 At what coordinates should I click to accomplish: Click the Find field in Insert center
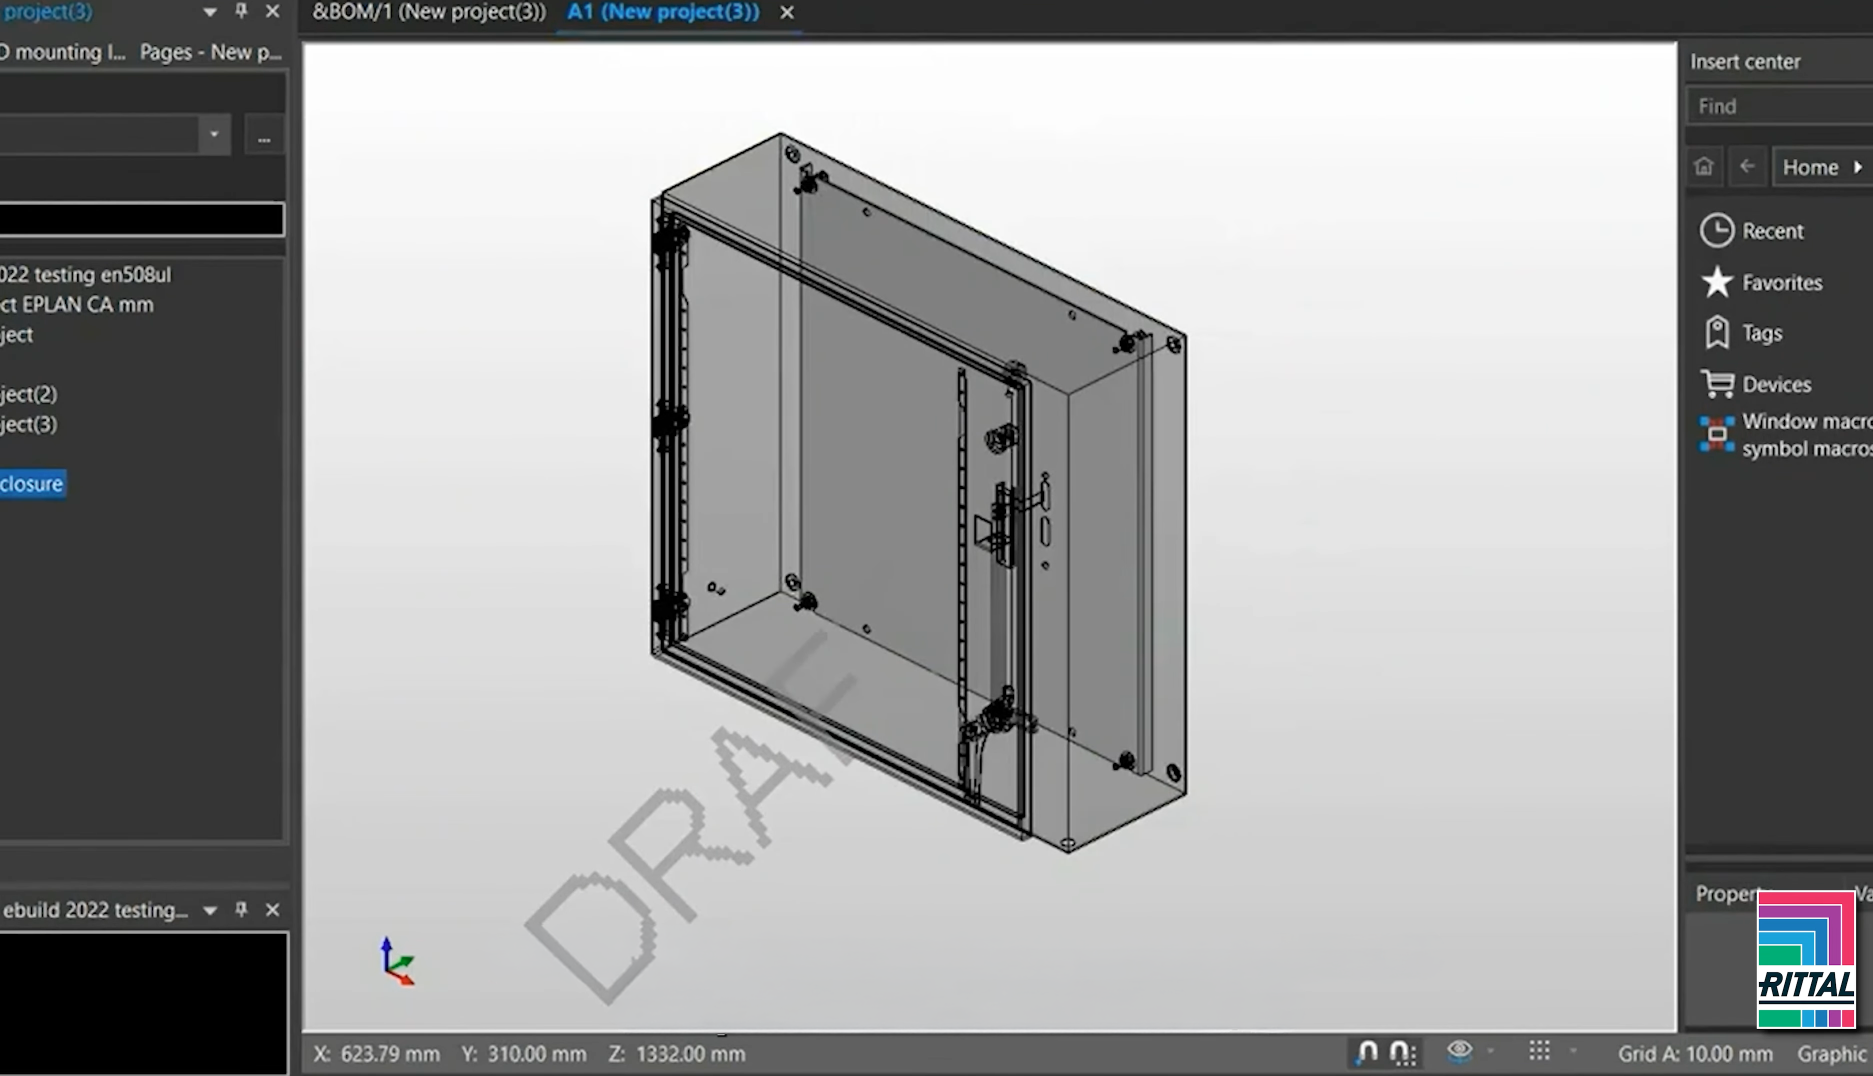click(1780, 106)
